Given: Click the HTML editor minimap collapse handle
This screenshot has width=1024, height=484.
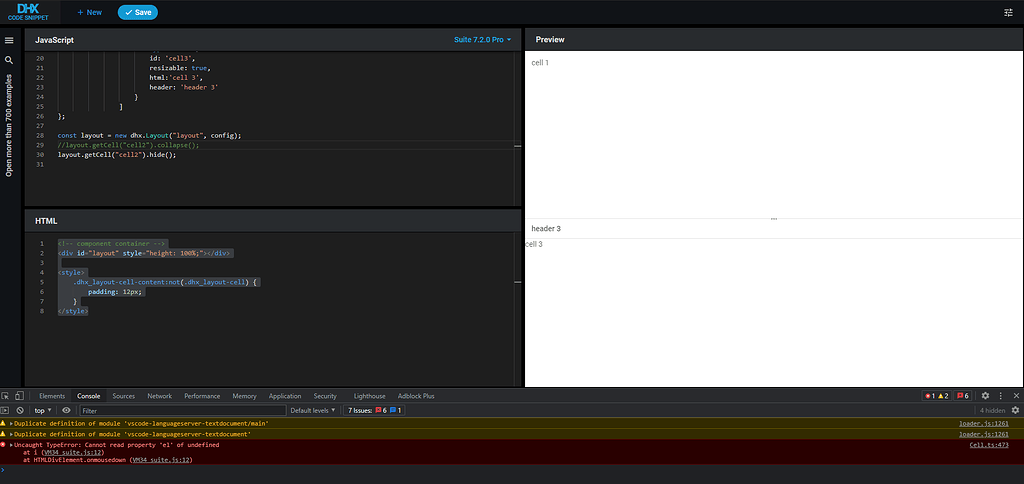Looking at the screenshot, I should click(x=518, y=282).
